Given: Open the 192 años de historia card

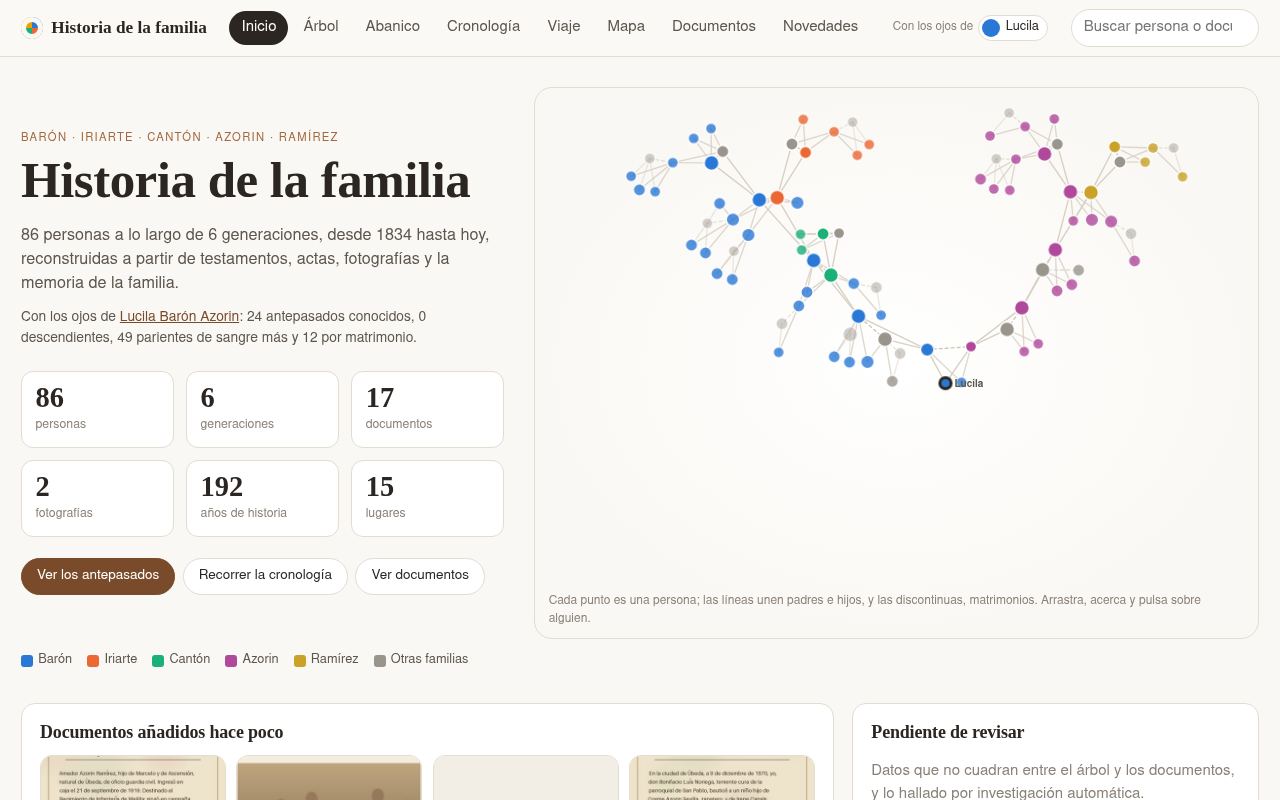Looking at the screenshot, I should [x=262, y=498].
